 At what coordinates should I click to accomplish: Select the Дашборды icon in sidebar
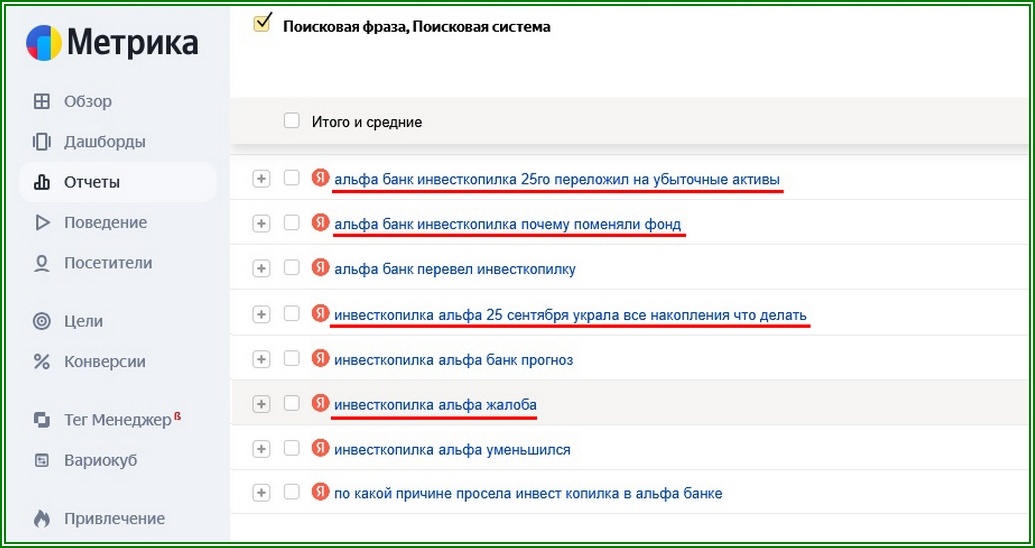pos(42,142)
